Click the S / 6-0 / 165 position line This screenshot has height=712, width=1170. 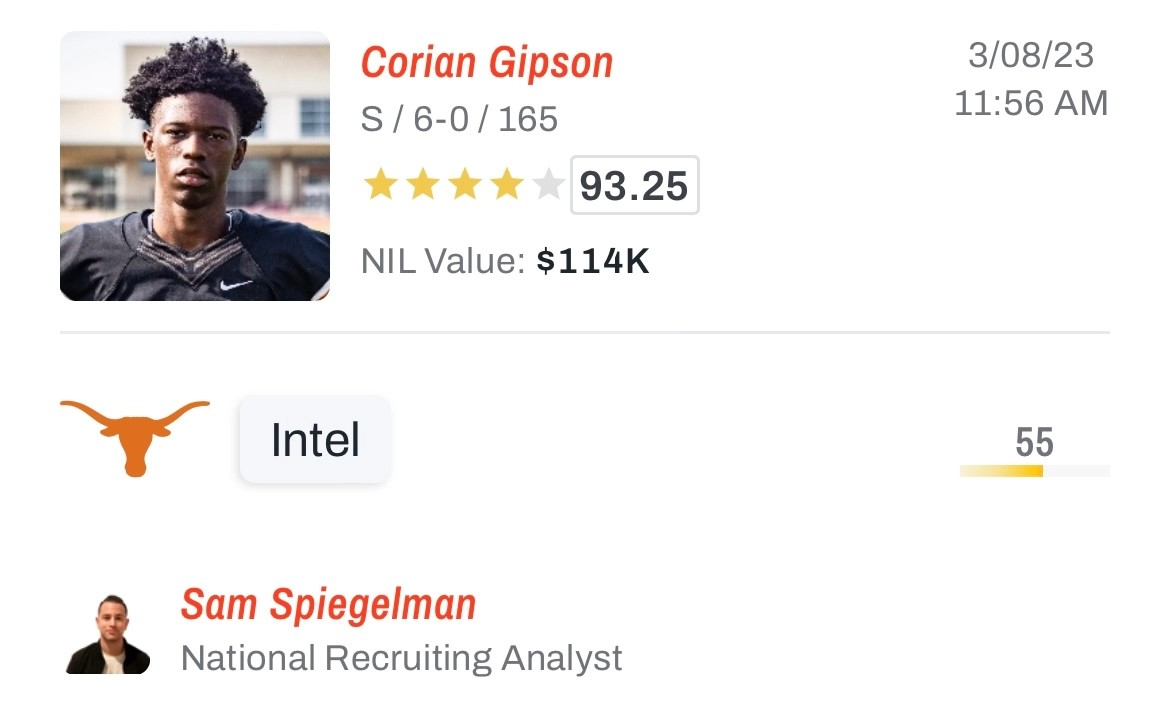click(459, 119)
